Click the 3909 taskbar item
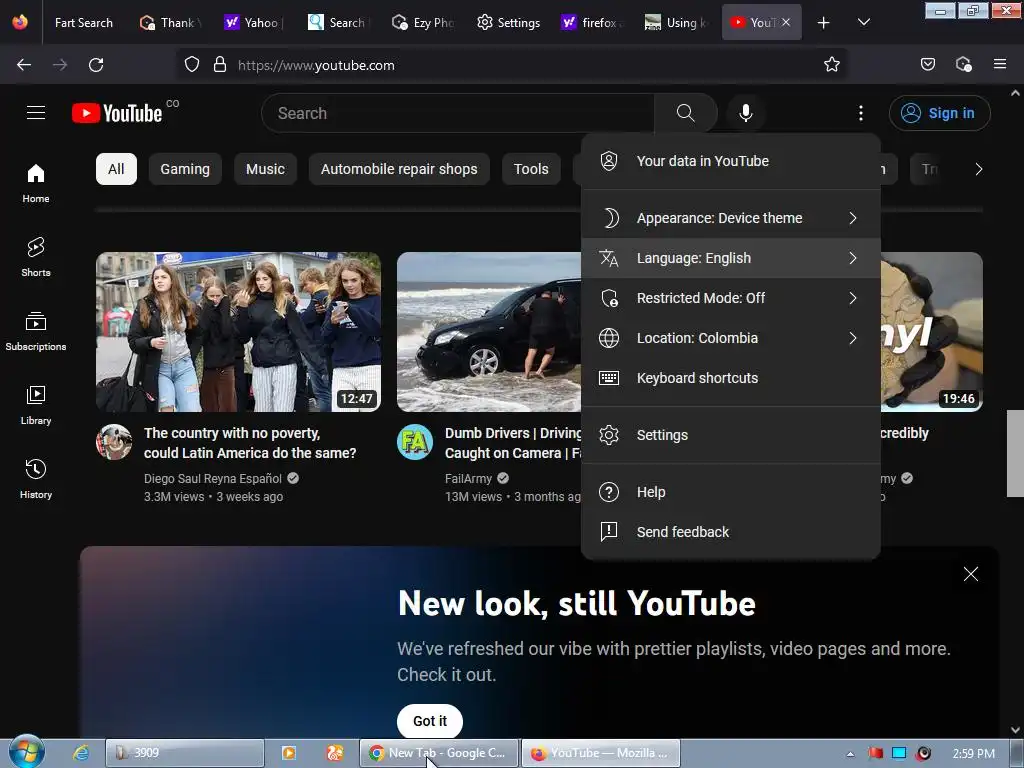Screen dimensions: 1024x768 point(185,753)
